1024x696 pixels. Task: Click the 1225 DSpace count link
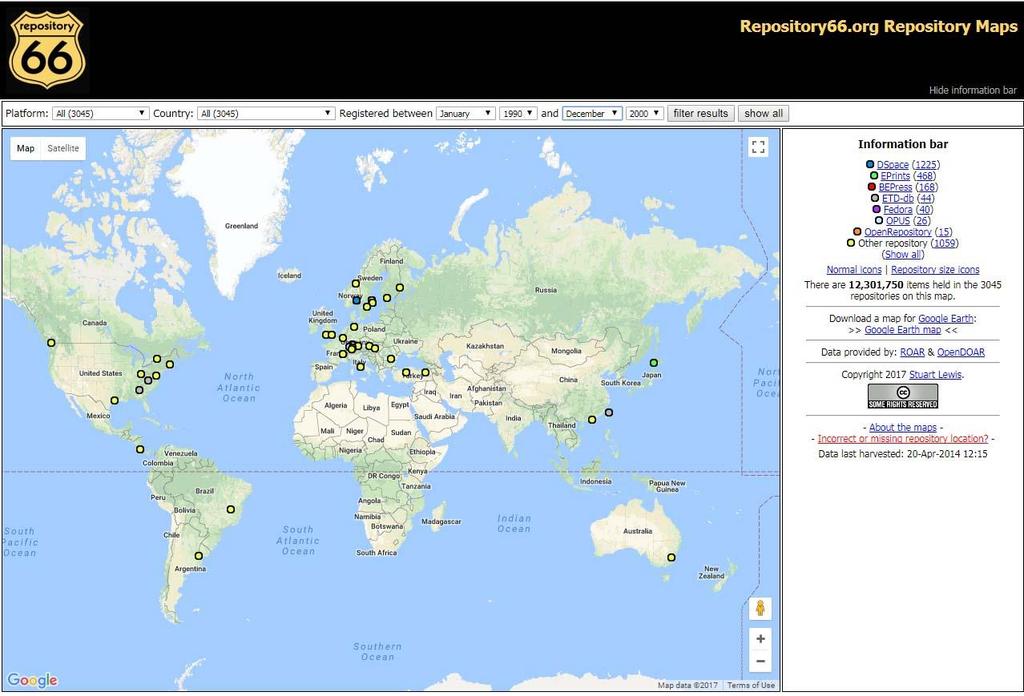point(926,165)
